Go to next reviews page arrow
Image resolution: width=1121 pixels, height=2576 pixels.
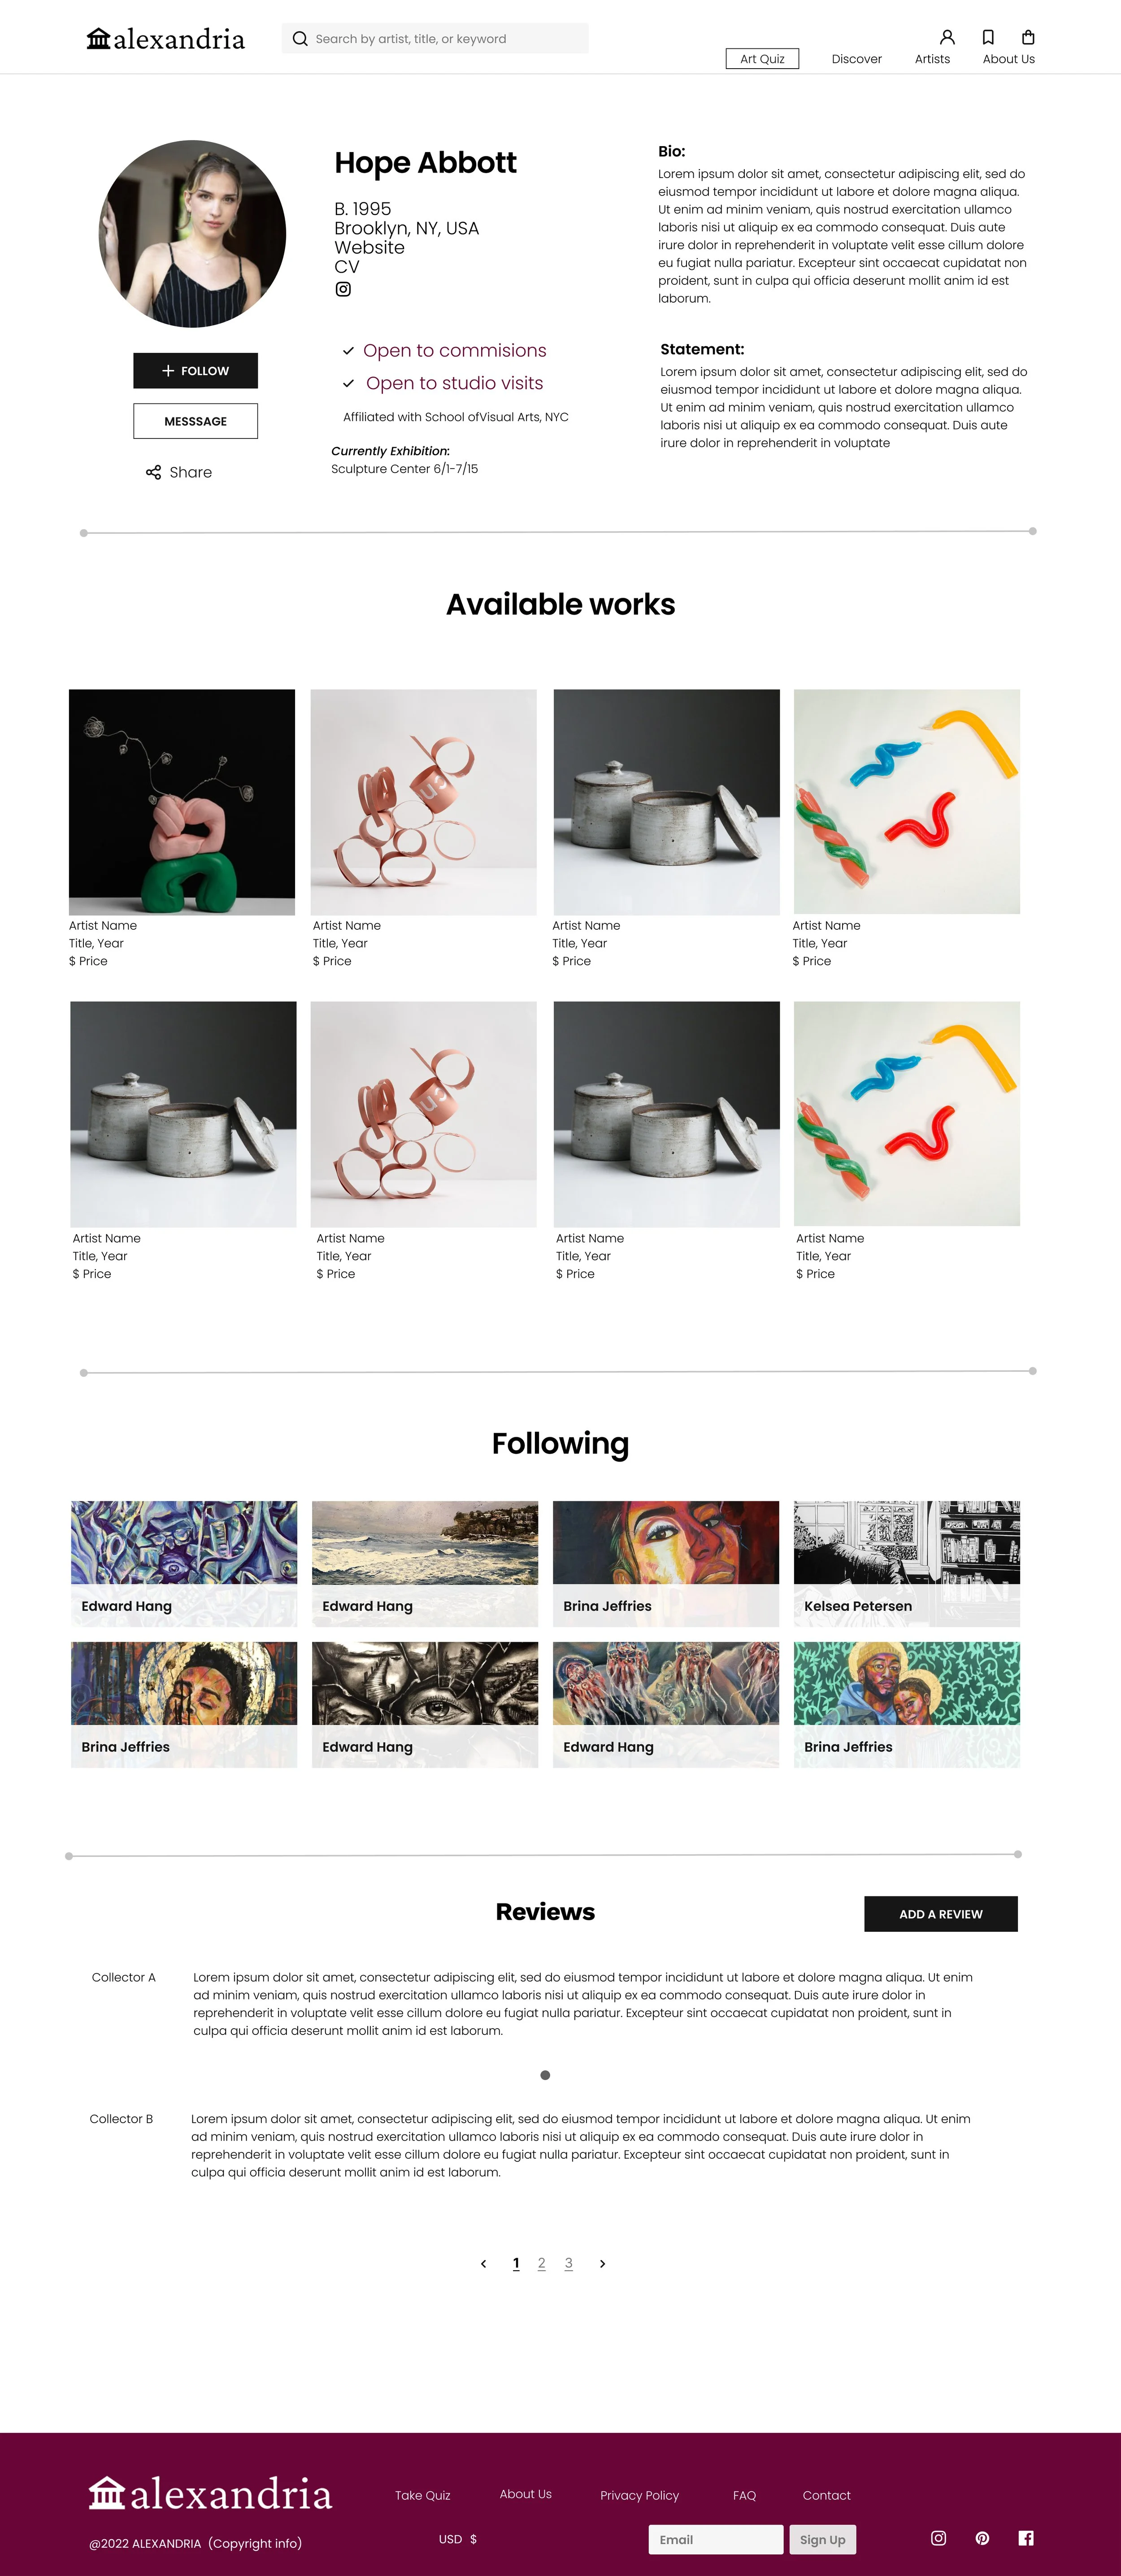602,2264
